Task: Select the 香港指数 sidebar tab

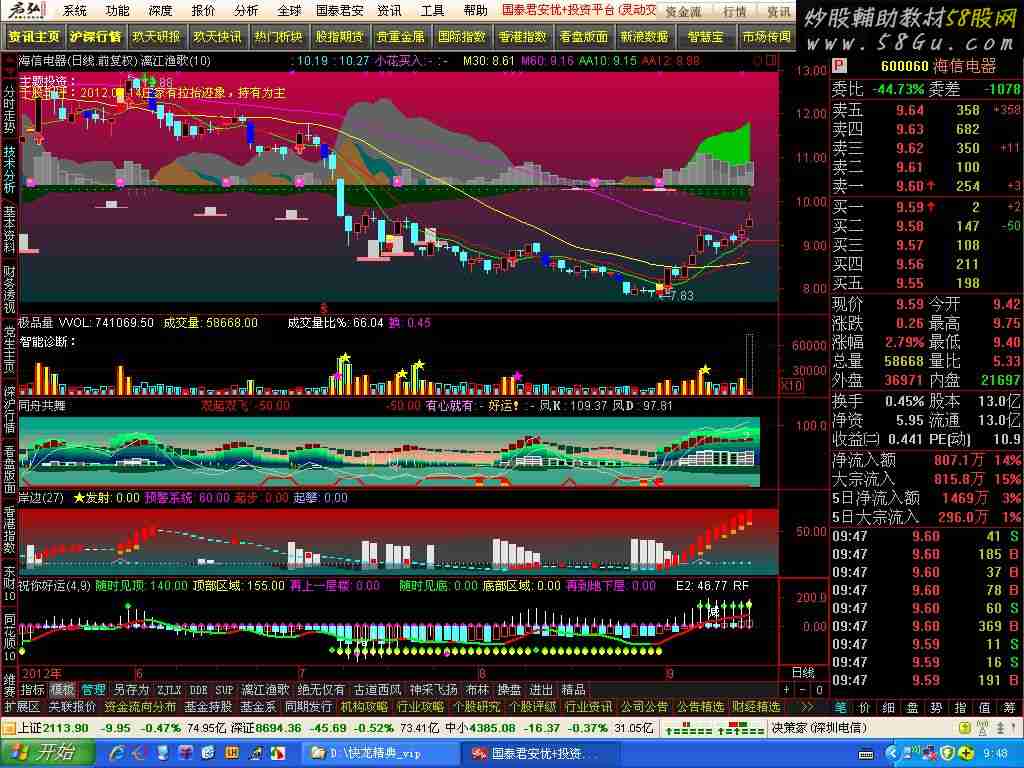Action: point(9,531)
